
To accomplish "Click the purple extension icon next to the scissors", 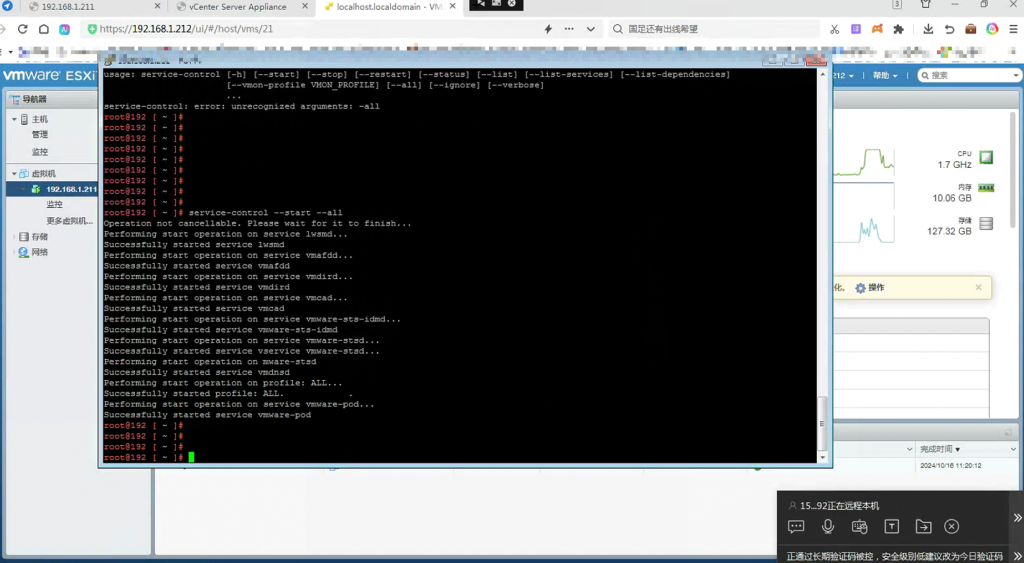I will click(856, 29).
